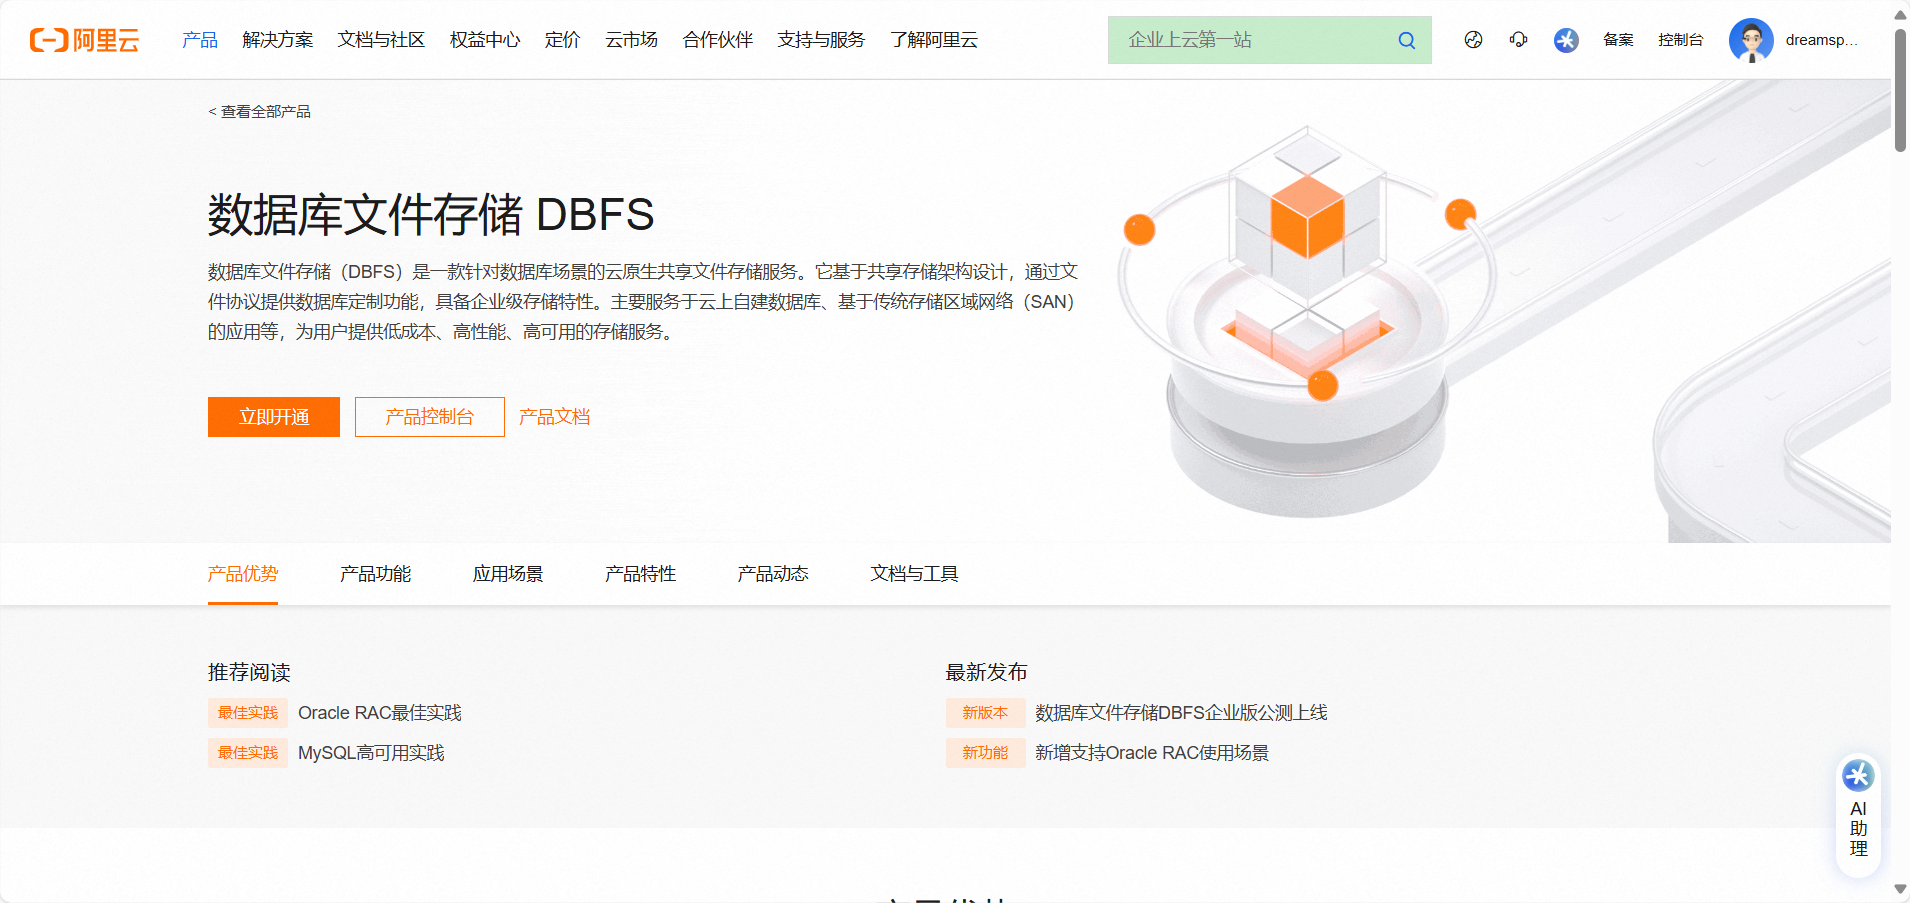Go back via 查看全部产品 link
The height and width of the screenshot is (903, 1910).
click(x=259, y=111)
